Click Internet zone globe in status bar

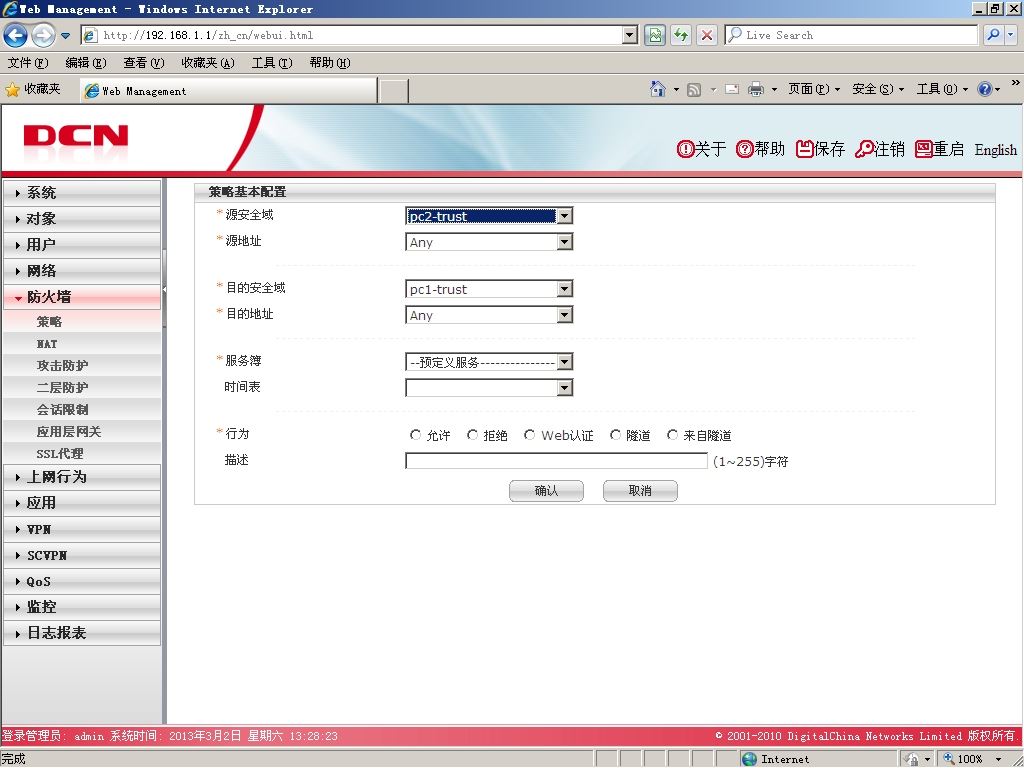point(749,759)
